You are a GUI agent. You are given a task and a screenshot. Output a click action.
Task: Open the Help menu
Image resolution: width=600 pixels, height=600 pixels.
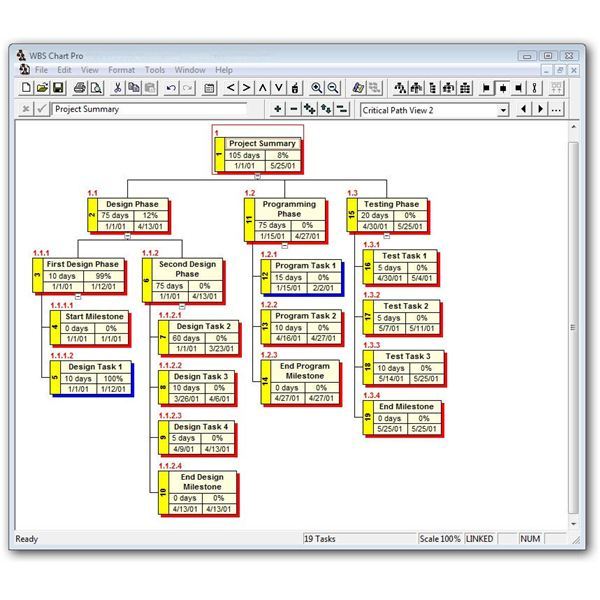pyautogui.click(x=224, y=70)
